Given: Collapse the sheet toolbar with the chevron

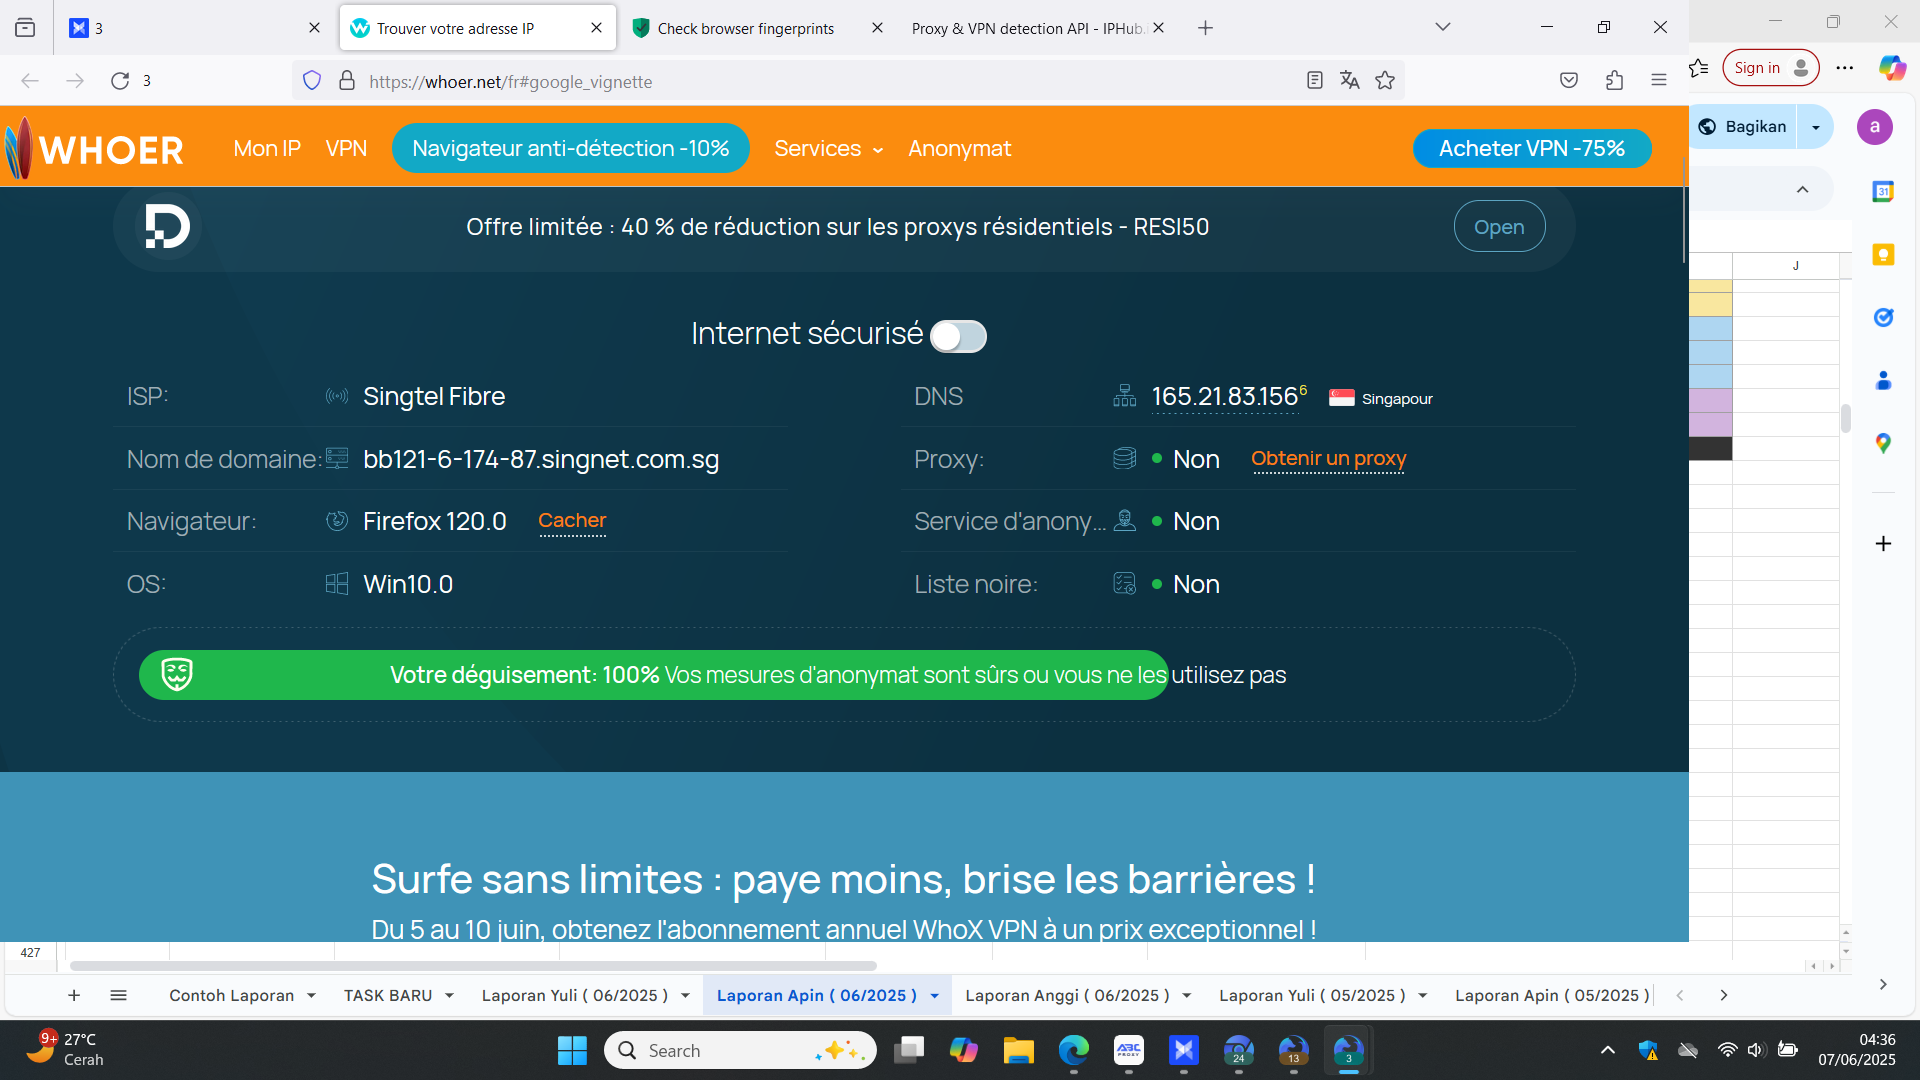Looking at the screenshot, I should (x=1803, y=190).
